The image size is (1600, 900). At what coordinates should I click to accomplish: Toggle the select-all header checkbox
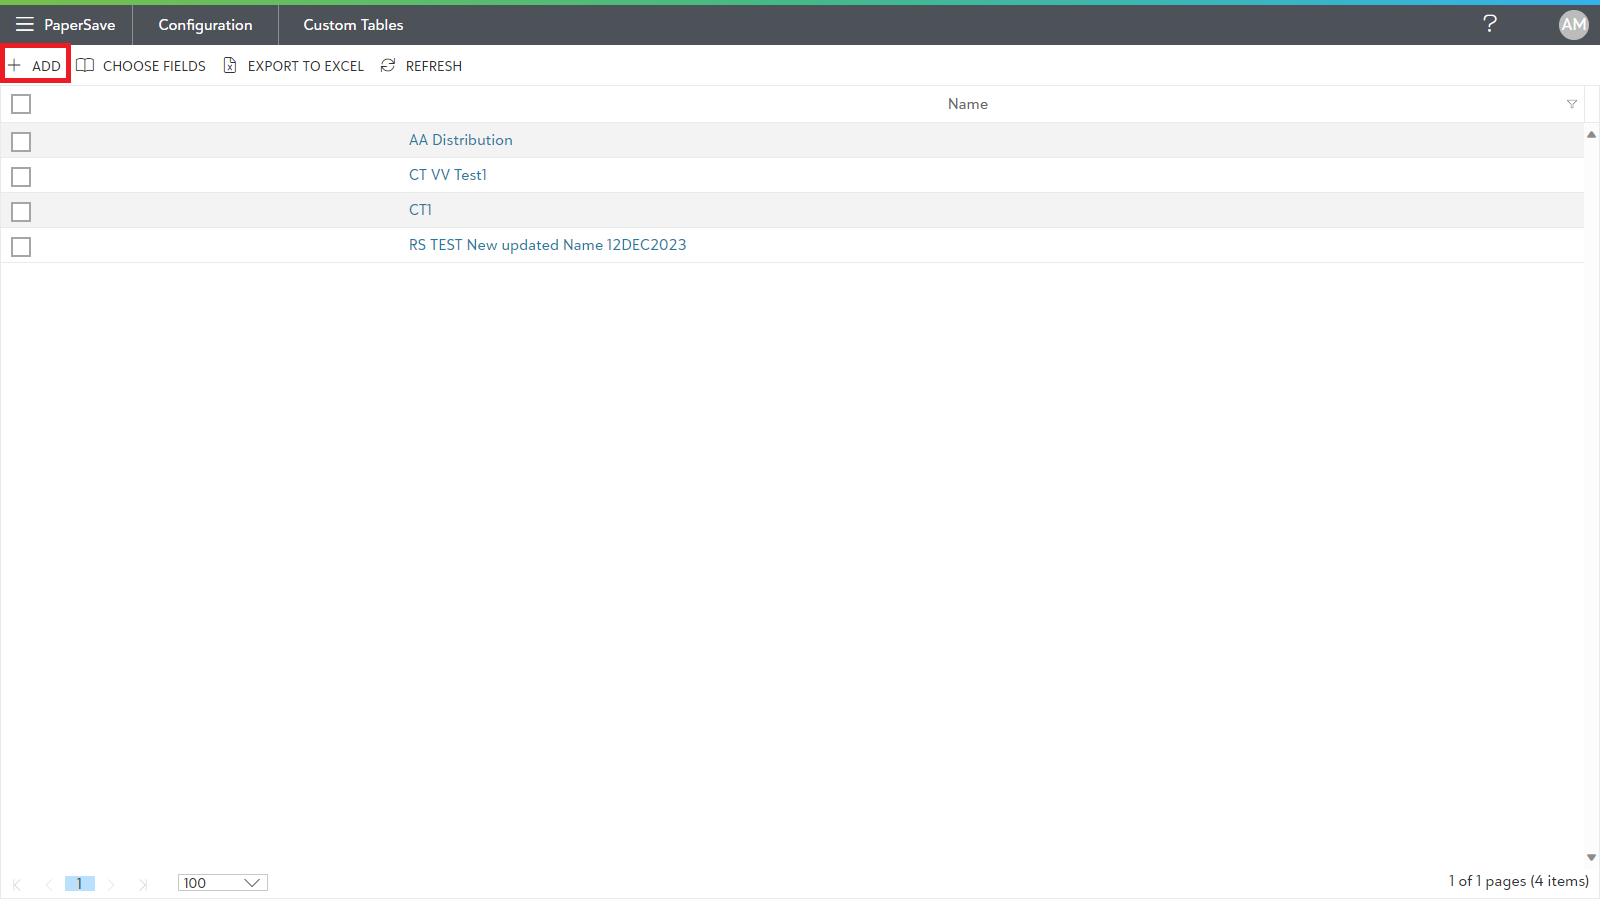[x=21, y=104]
